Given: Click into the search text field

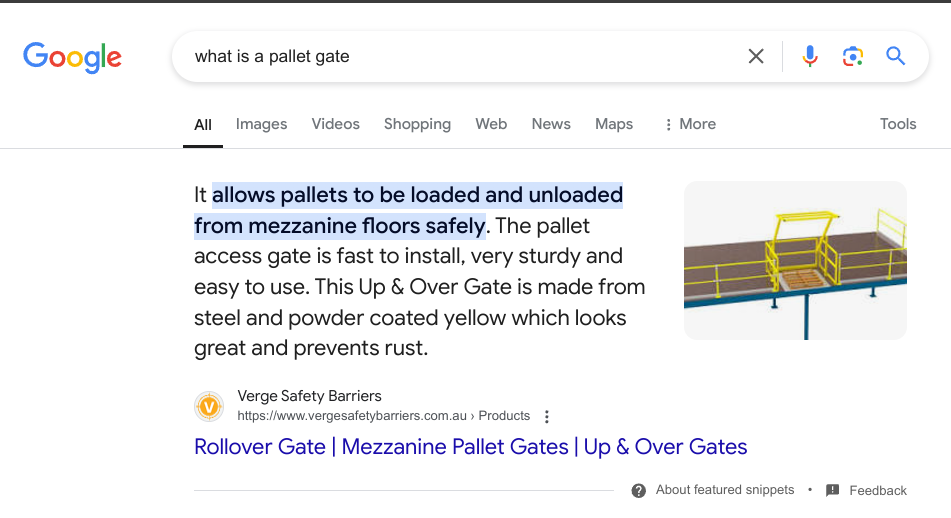Looking at the screenshot, I should pyautogui.click(x=450, y=56).
